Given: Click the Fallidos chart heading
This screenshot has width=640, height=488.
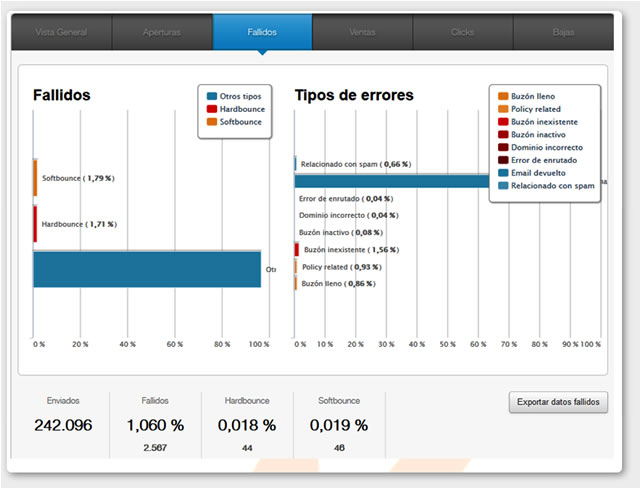Looking at the screenshot, I should tap(62, 95).
